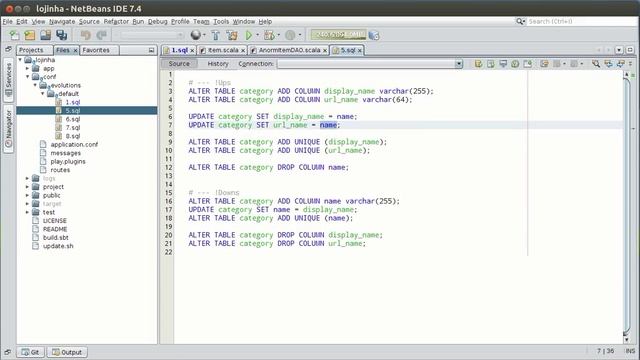
Task: Click the Keep Prior Tabs icon in editor toolbar
Action: point(527,64)
